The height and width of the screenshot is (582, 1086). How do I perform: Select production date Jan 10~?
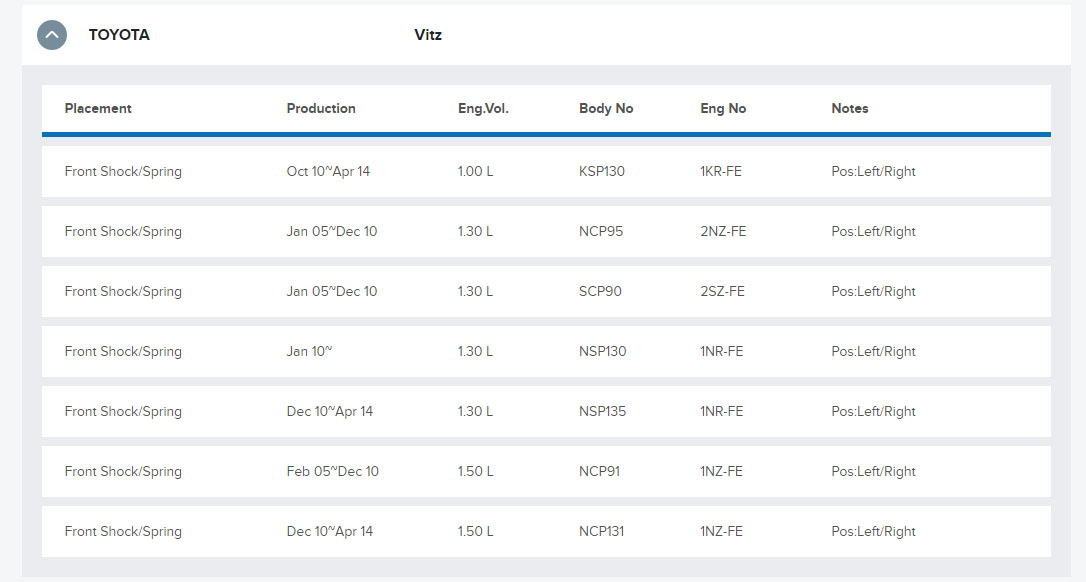pos(310,351)
